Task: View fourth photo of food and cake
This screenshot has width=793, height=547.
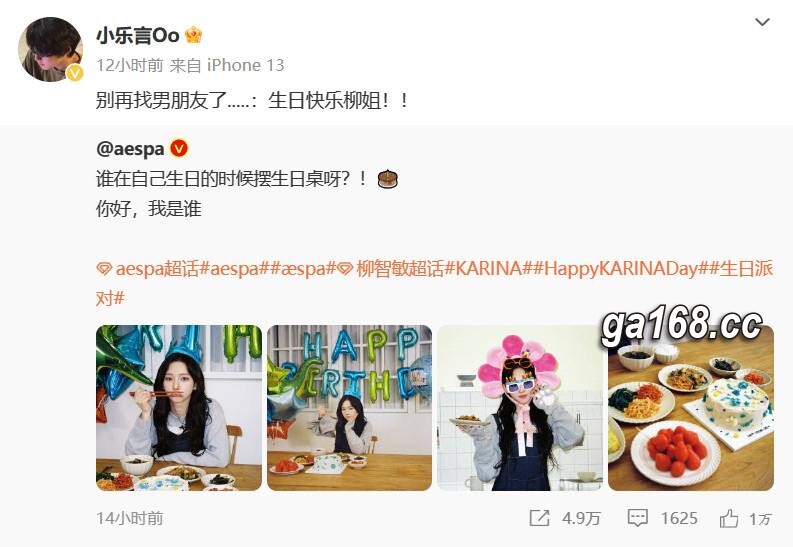Action: point(691,408)
